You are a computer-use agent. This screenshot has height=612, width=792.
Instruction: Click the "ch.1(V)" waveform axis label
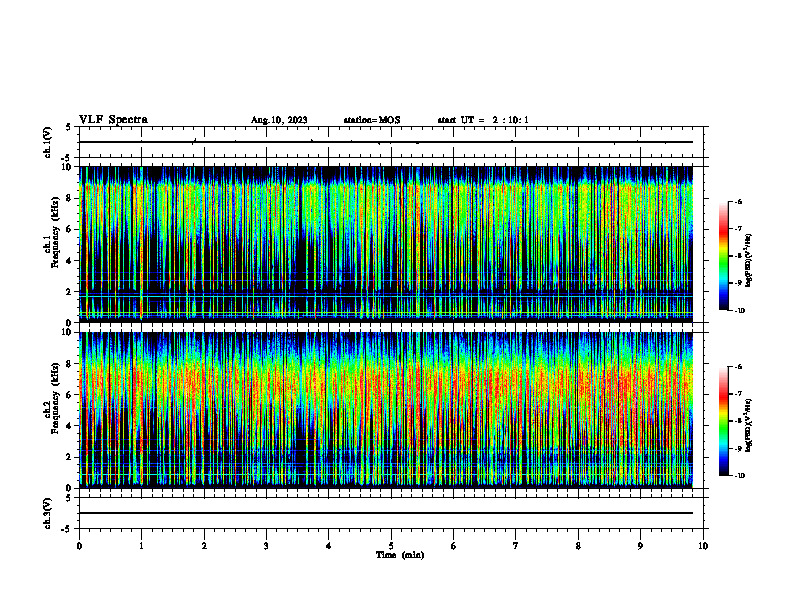pos(48,142)
